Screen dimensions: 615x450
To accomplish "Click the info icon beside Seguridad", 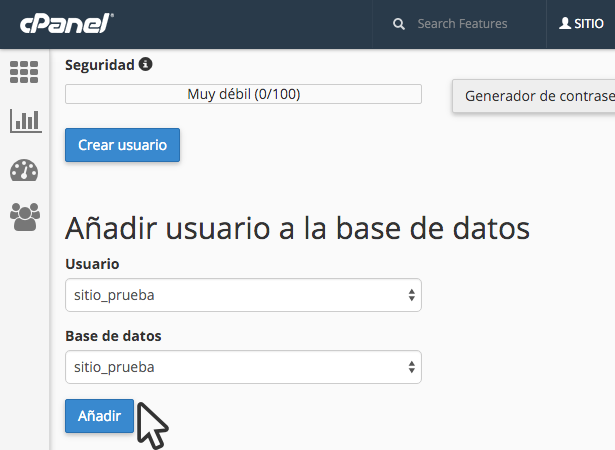I will coord(146,64).
